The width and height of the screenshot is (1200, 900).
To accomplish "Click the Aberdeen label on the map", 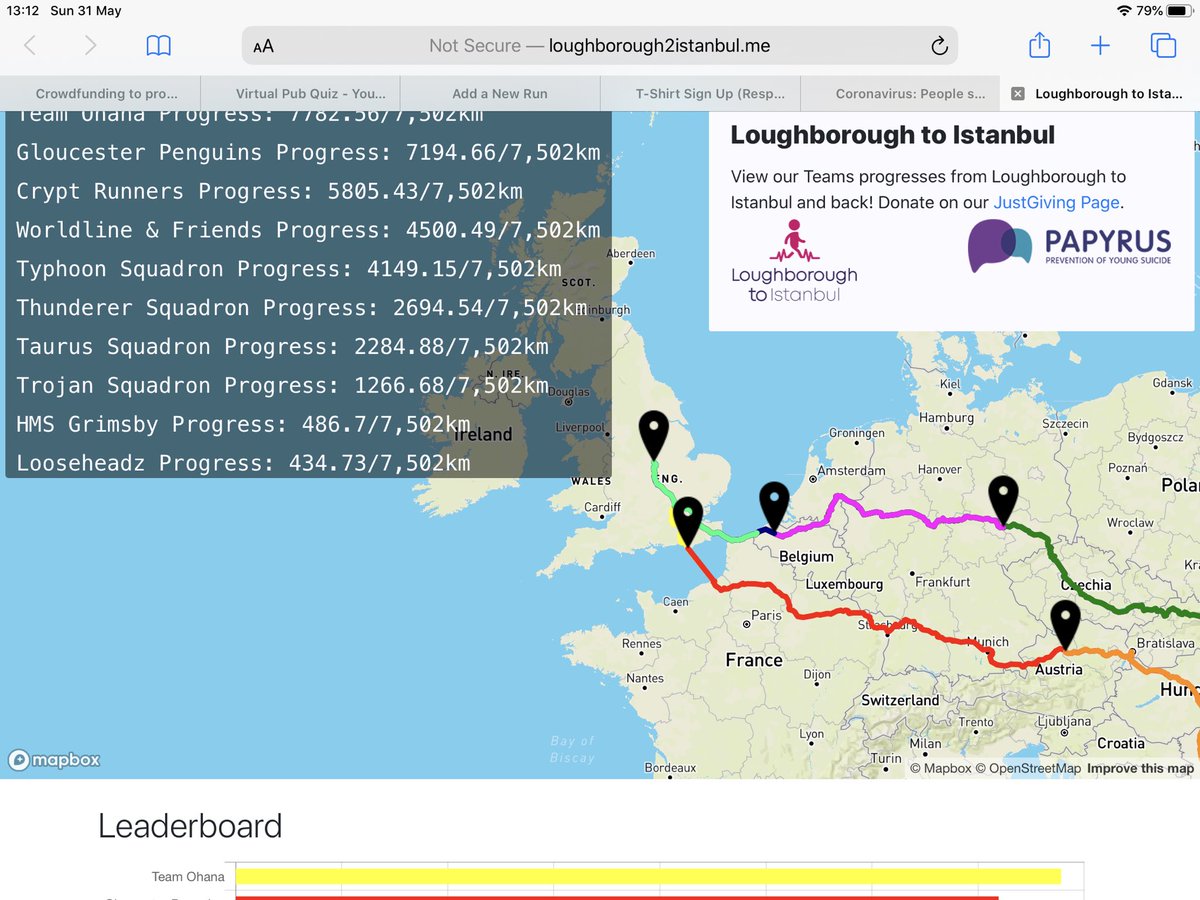I will [x=631, y=254].
